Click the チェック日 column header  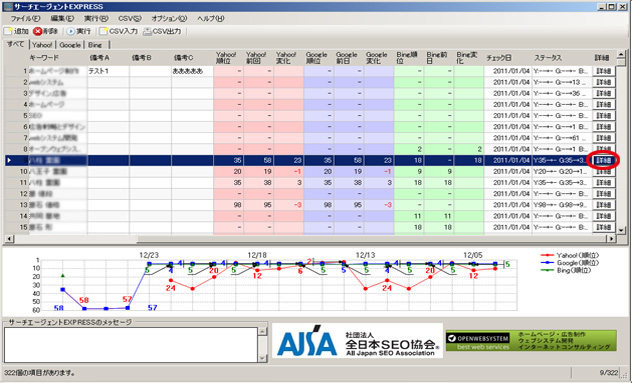(508, 58)
